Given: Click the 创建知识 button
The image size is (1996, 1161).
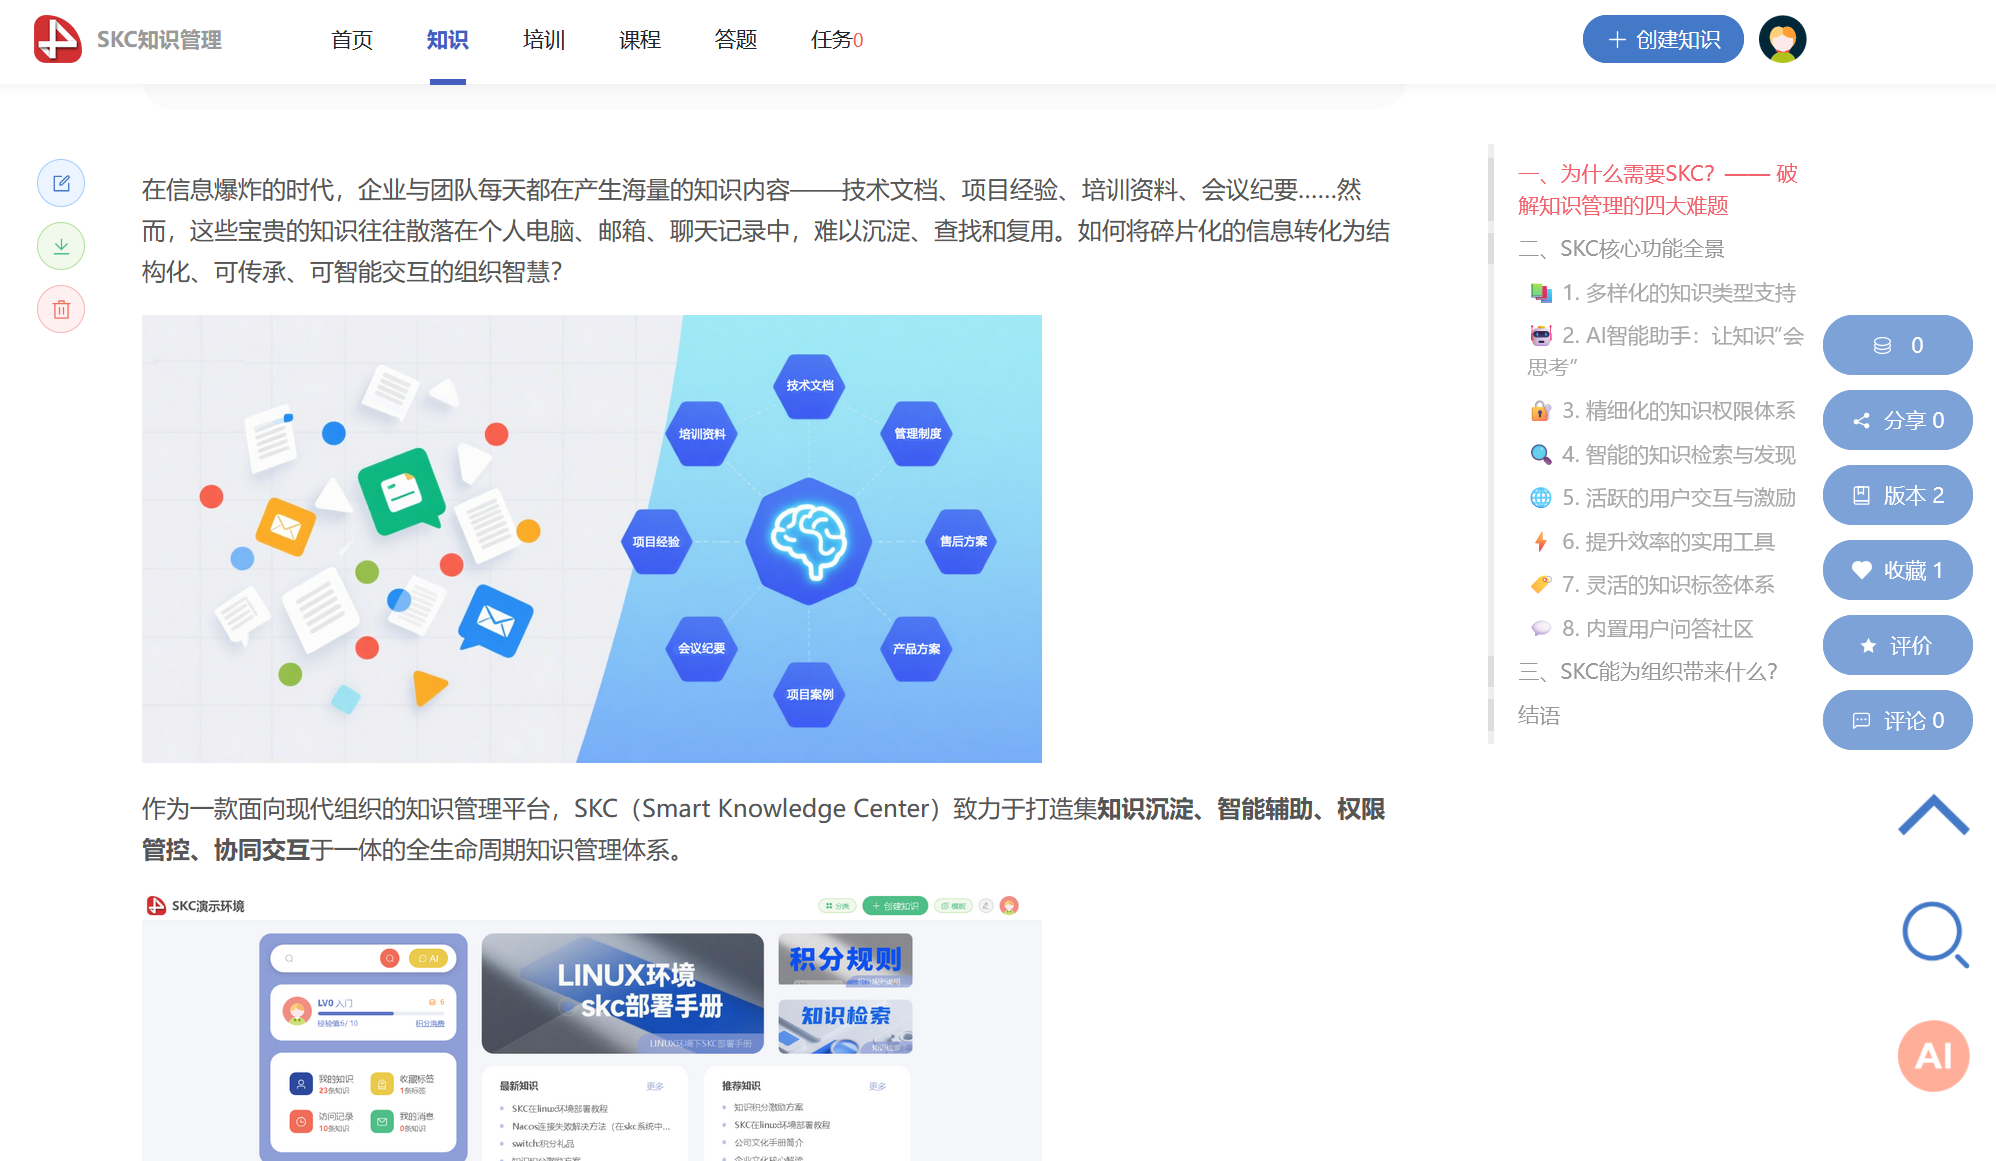Looking at the screenshot, I should click(x=1662, y=40).
